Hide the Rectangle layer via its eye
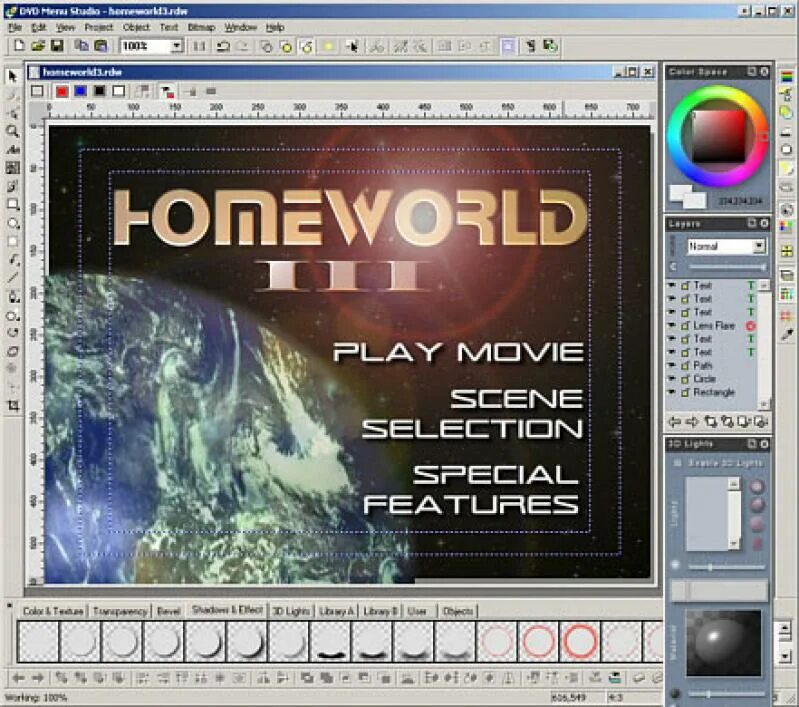 [x=672, y=392]
